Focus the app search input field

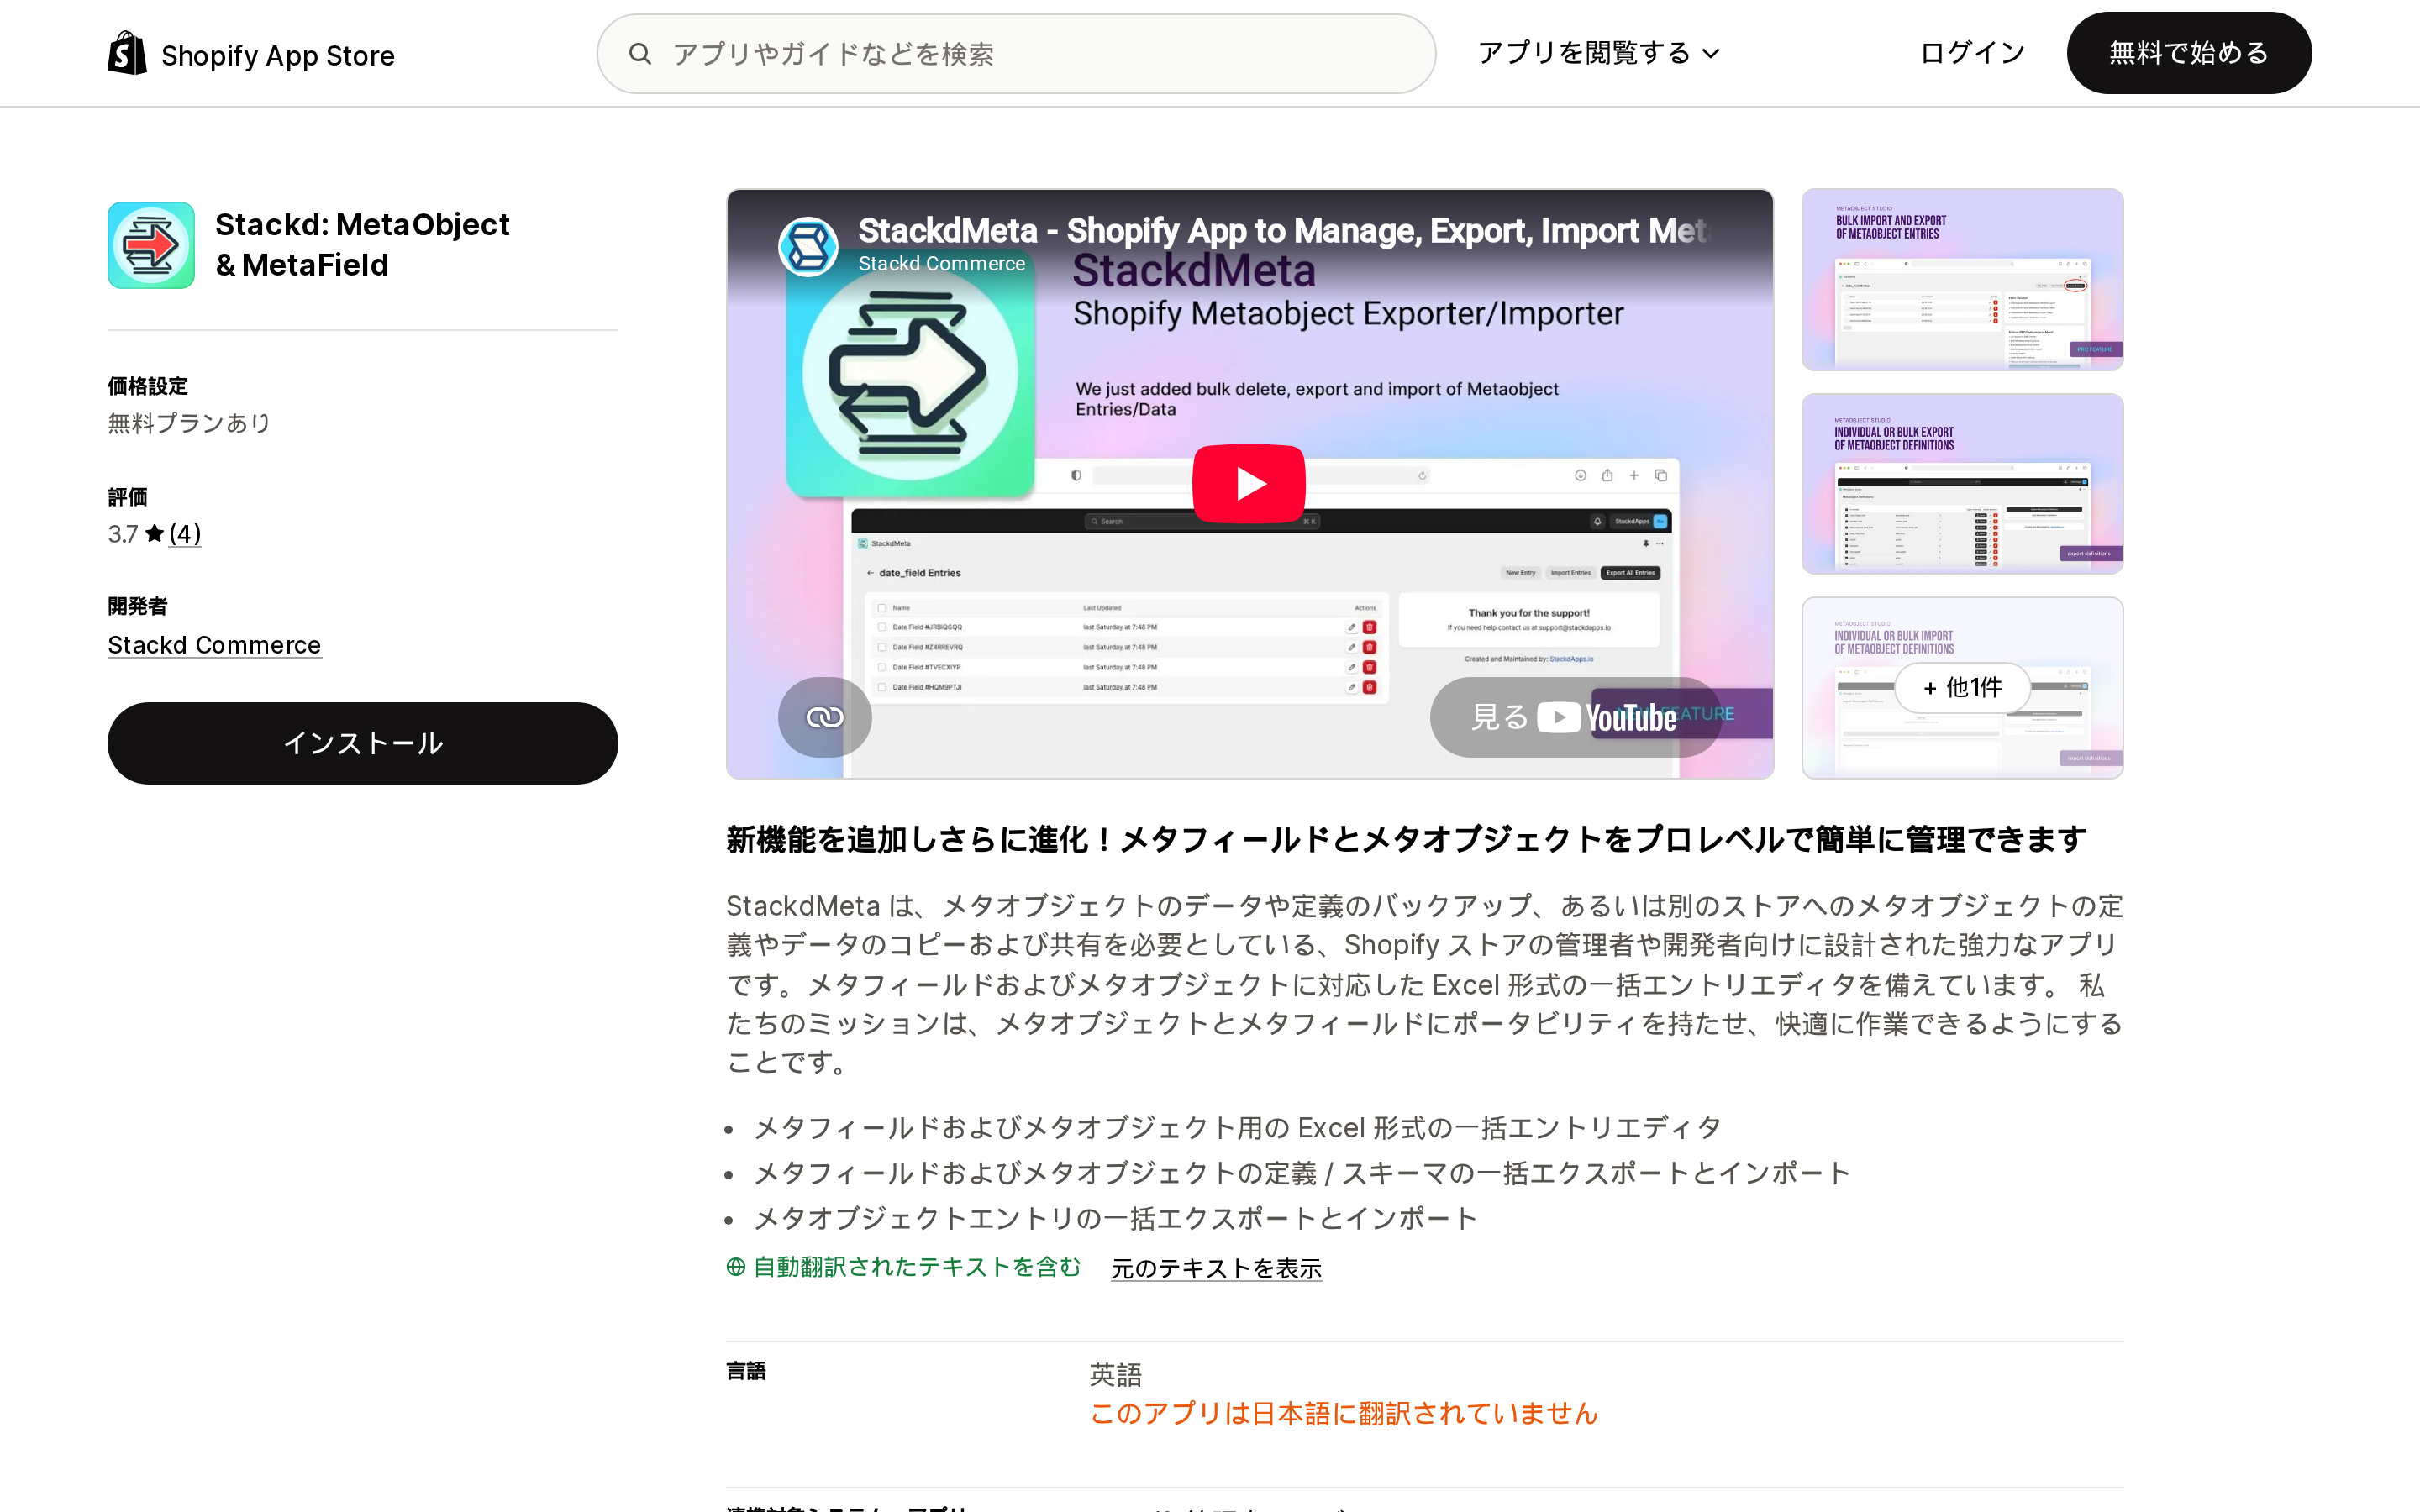[x=1016, y=54]
